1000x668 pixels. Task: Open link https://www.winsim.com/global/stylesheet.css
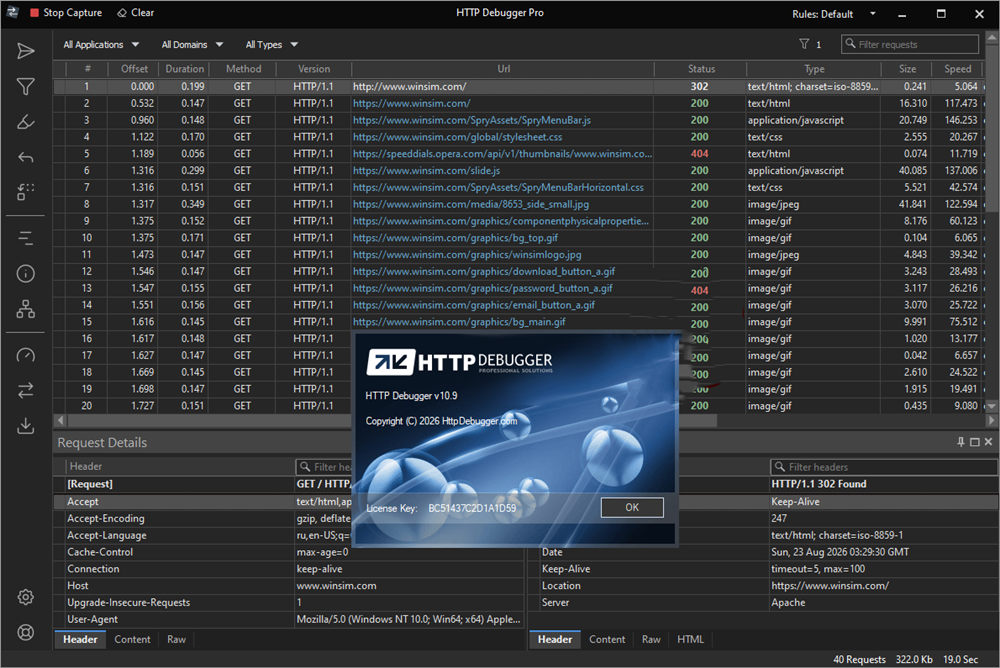457,137
